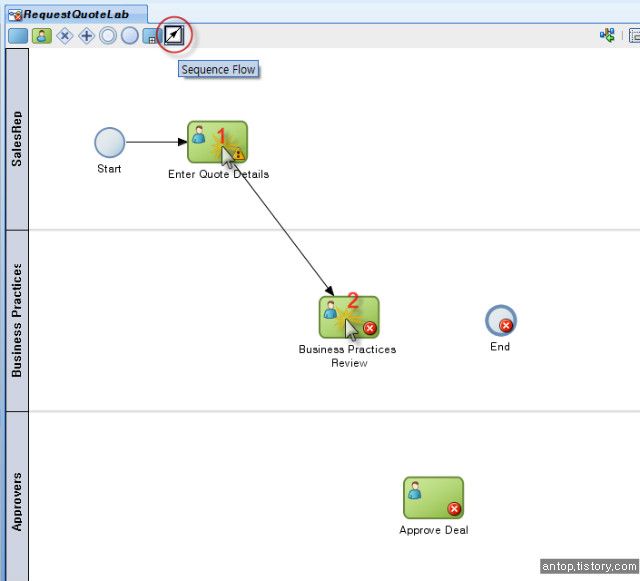Click the 'End' label text
Screen dimensions: 640x581
coord(500,347)
